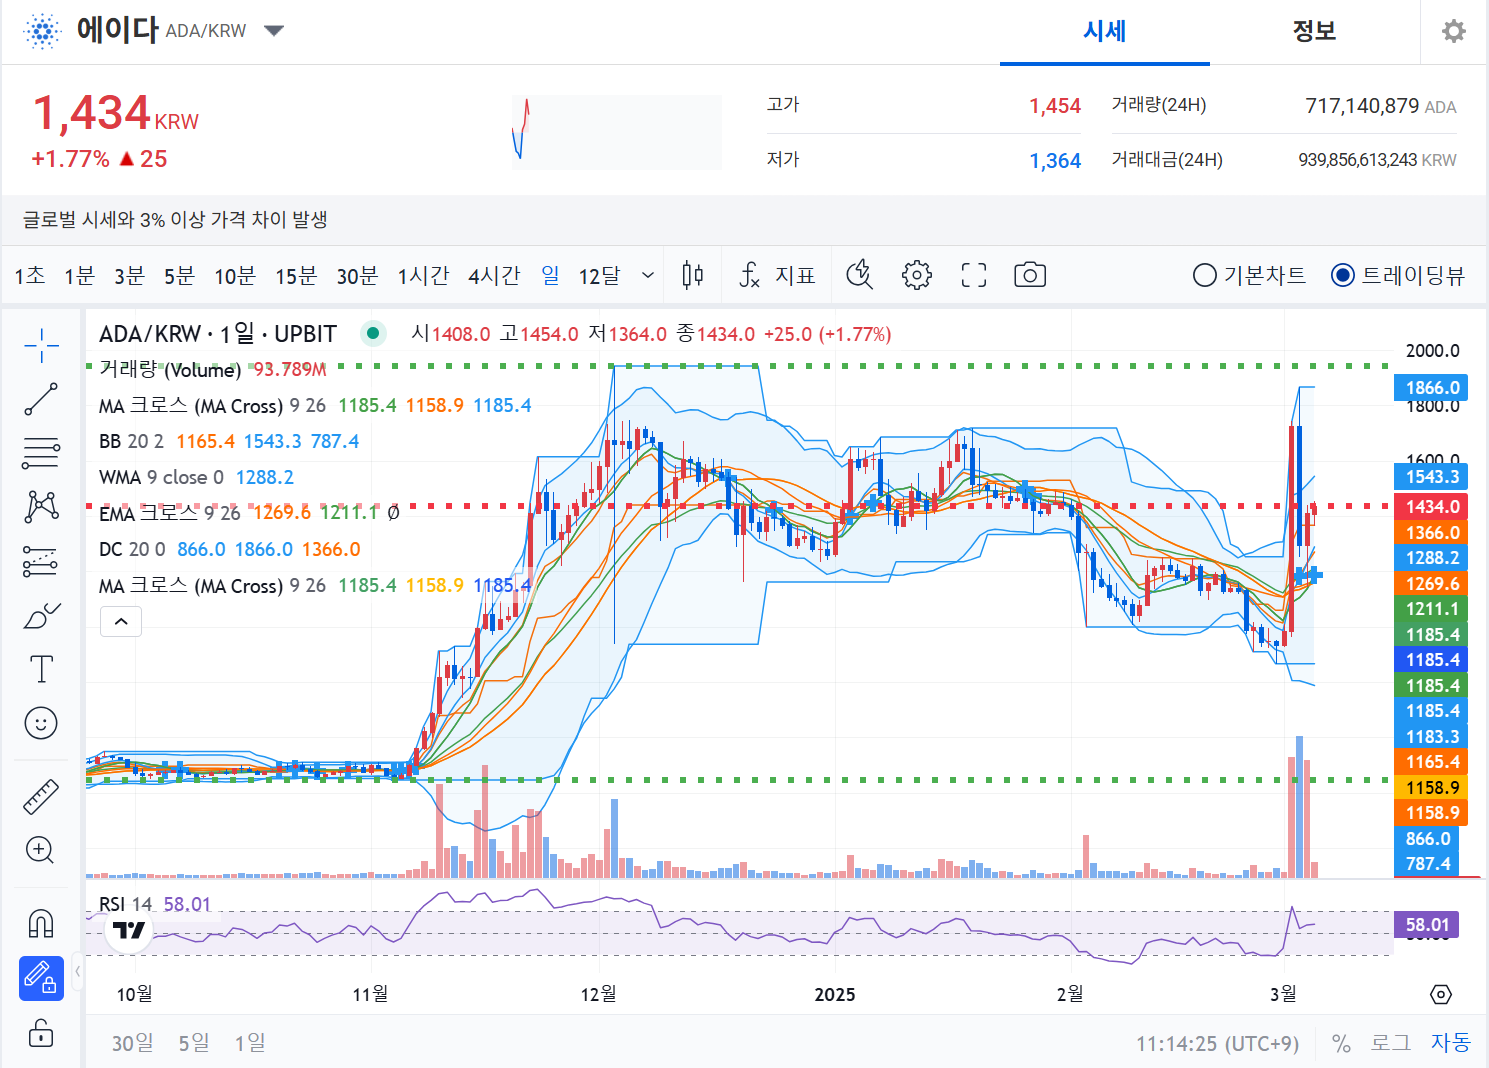1489x1068 pixels.
Task: Select the 4시간 interval
Action: tap(494, 275)
